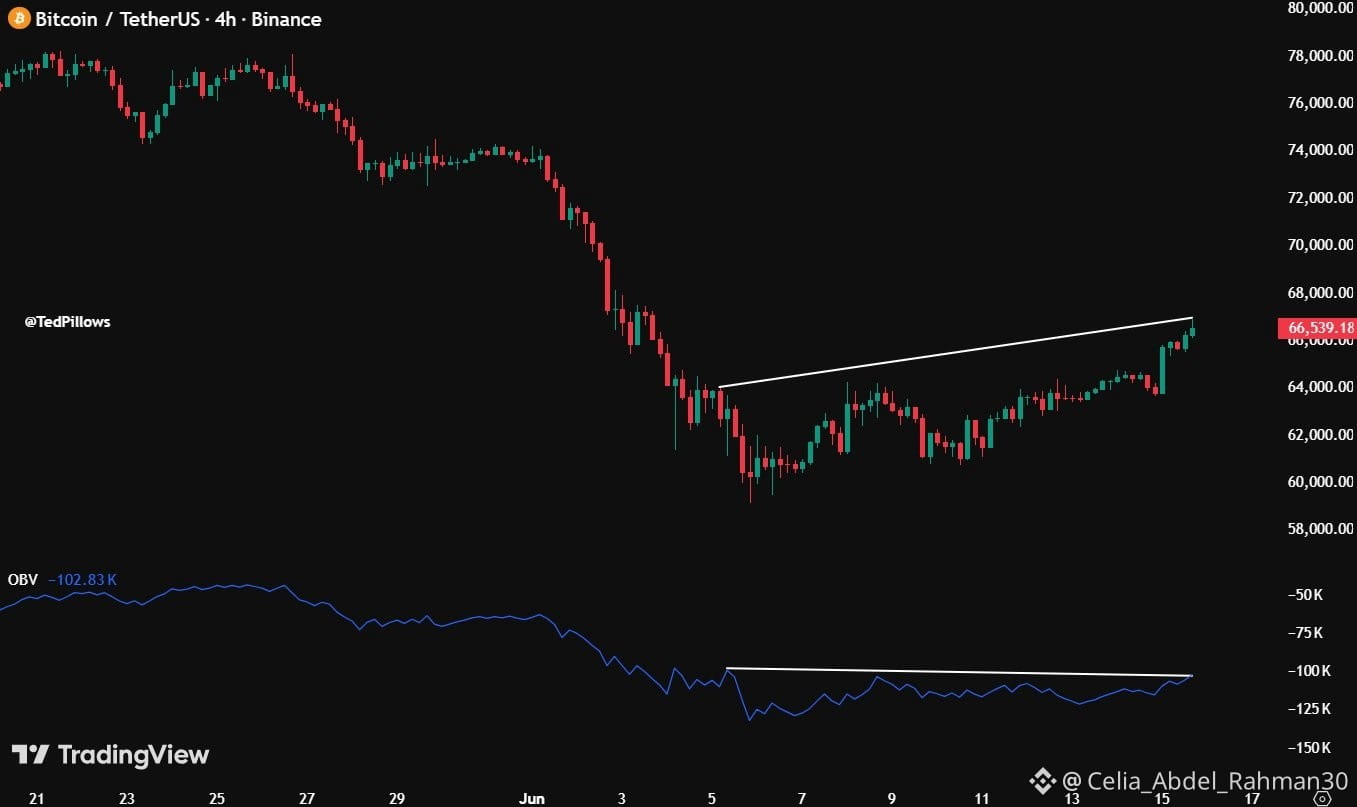Click the OBV indicator label
Screen dimensions: 1357x807
coord(22,579)
